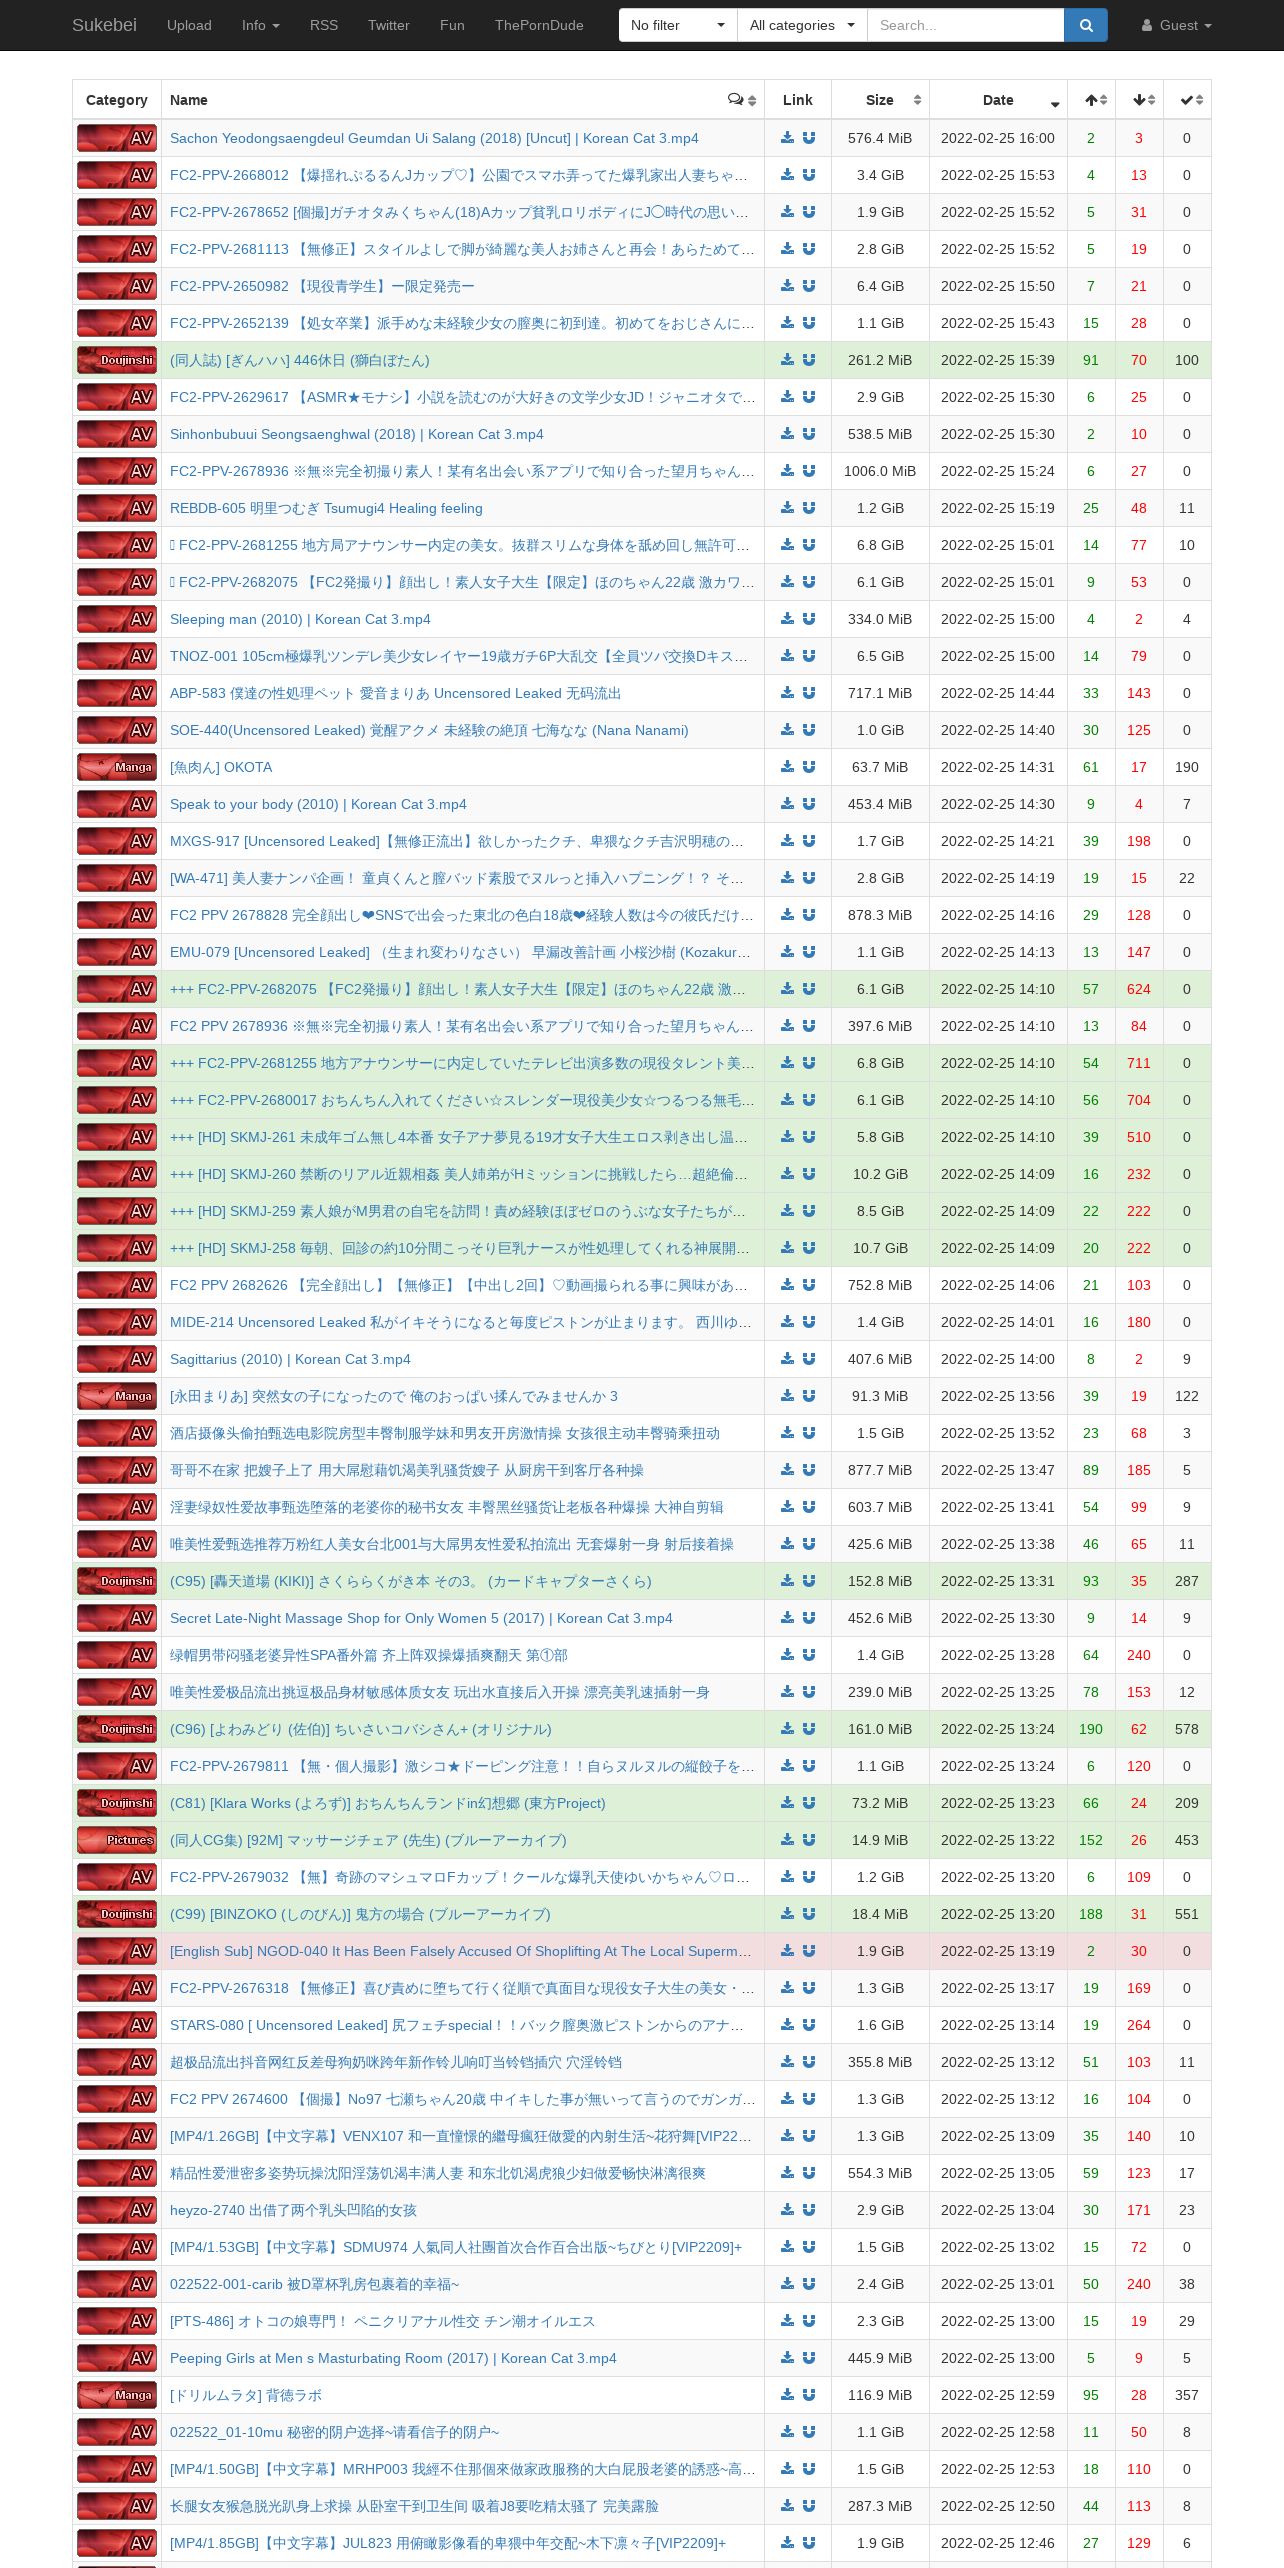The image size is (1284, 2568).
Task: Open magnet link for heyzo-2740 row
Action: [x=809, y=2210]
